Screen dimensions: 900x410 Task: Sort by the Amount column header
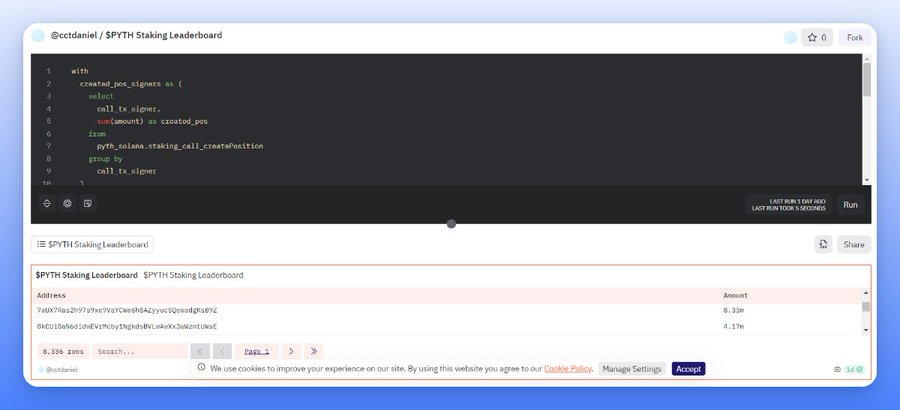click(x=735, y=296)
